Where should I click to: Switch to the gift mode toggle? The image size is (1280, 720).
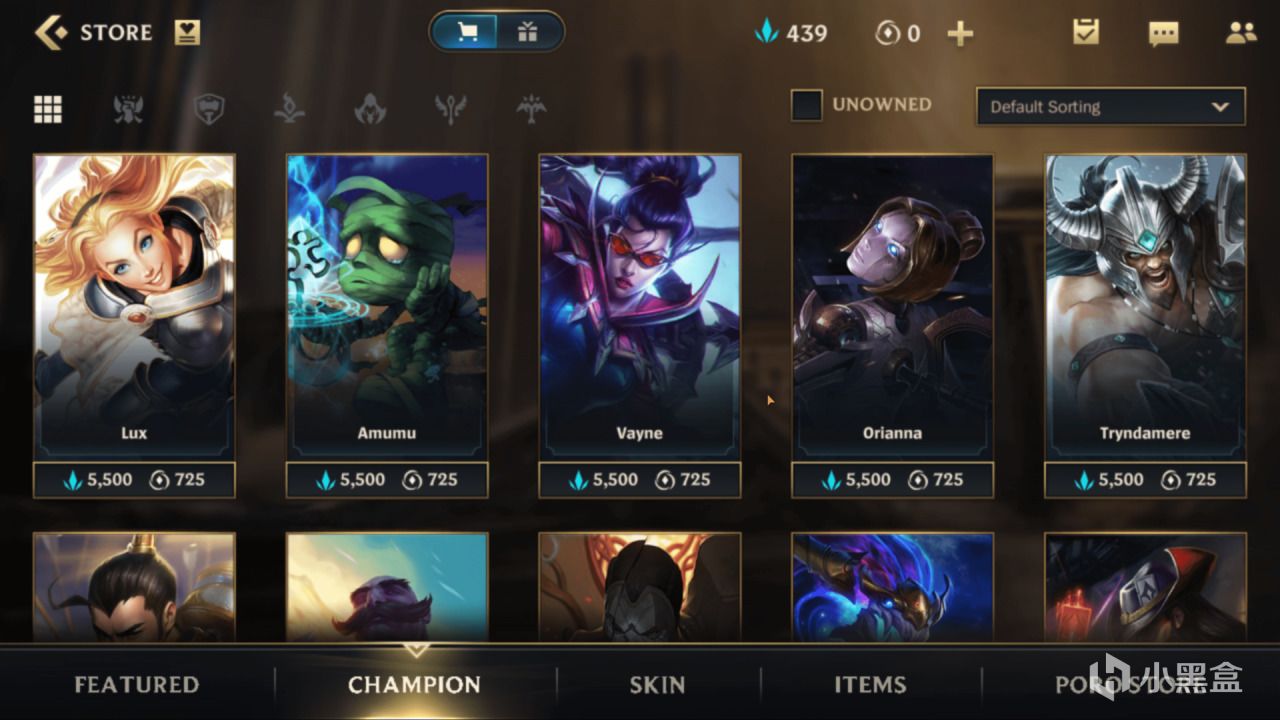[x=528, y=32]
